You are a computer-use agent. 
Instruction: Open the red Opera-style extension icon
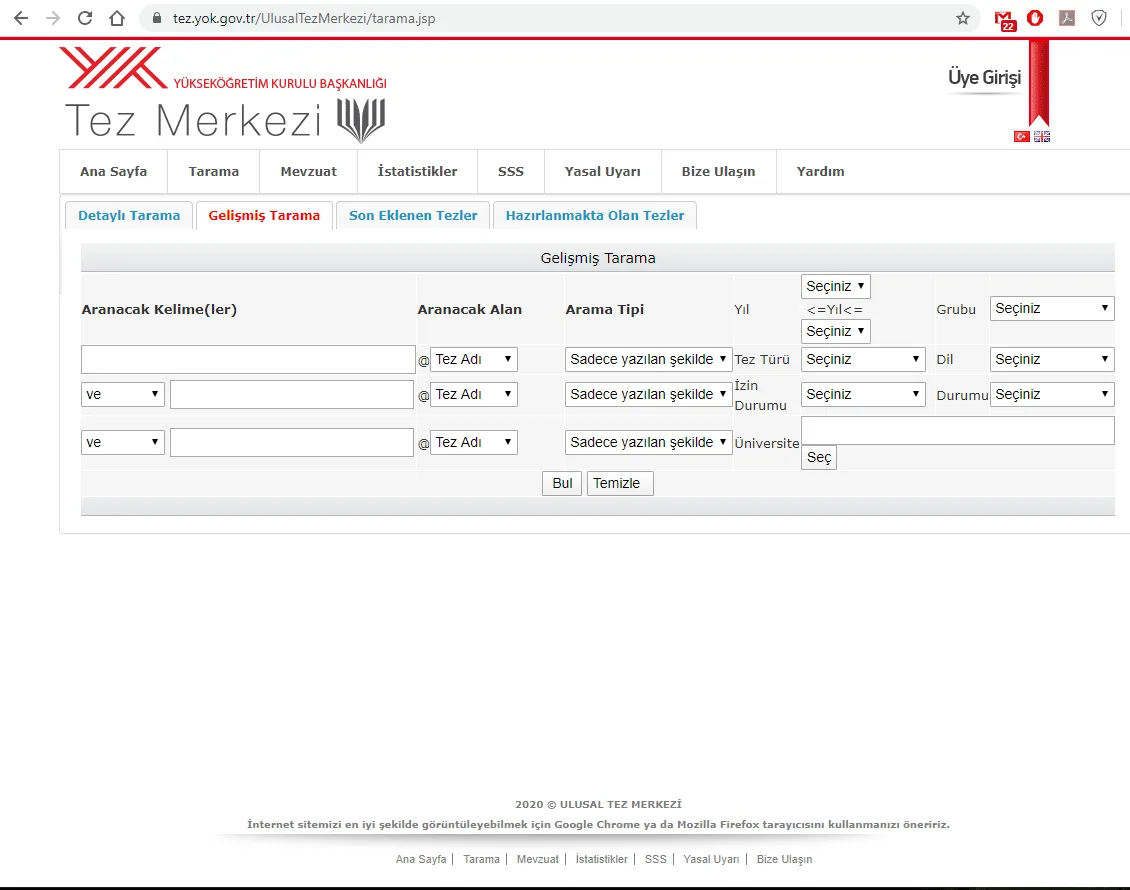[x=1035, y=18]
